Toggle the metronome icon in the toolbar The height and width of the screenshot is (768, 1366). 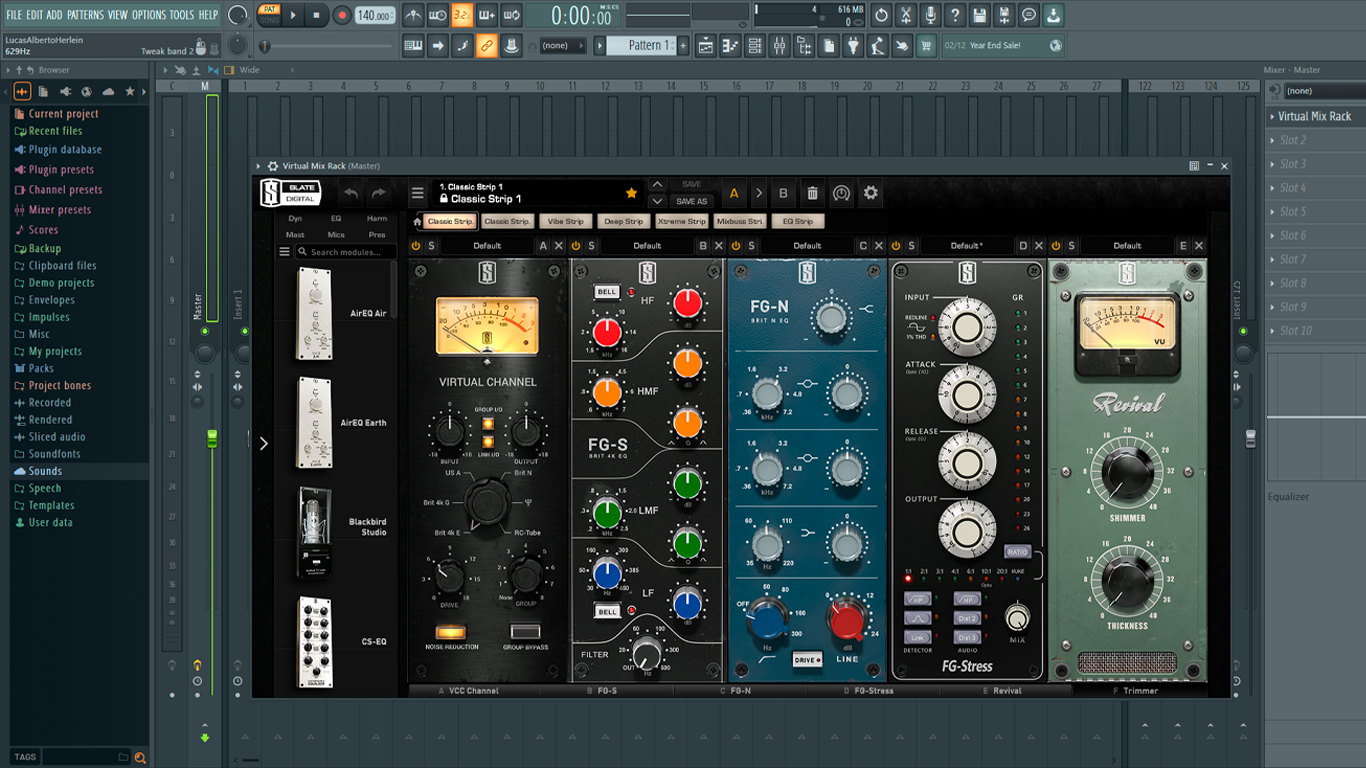[x=413, y=15]
